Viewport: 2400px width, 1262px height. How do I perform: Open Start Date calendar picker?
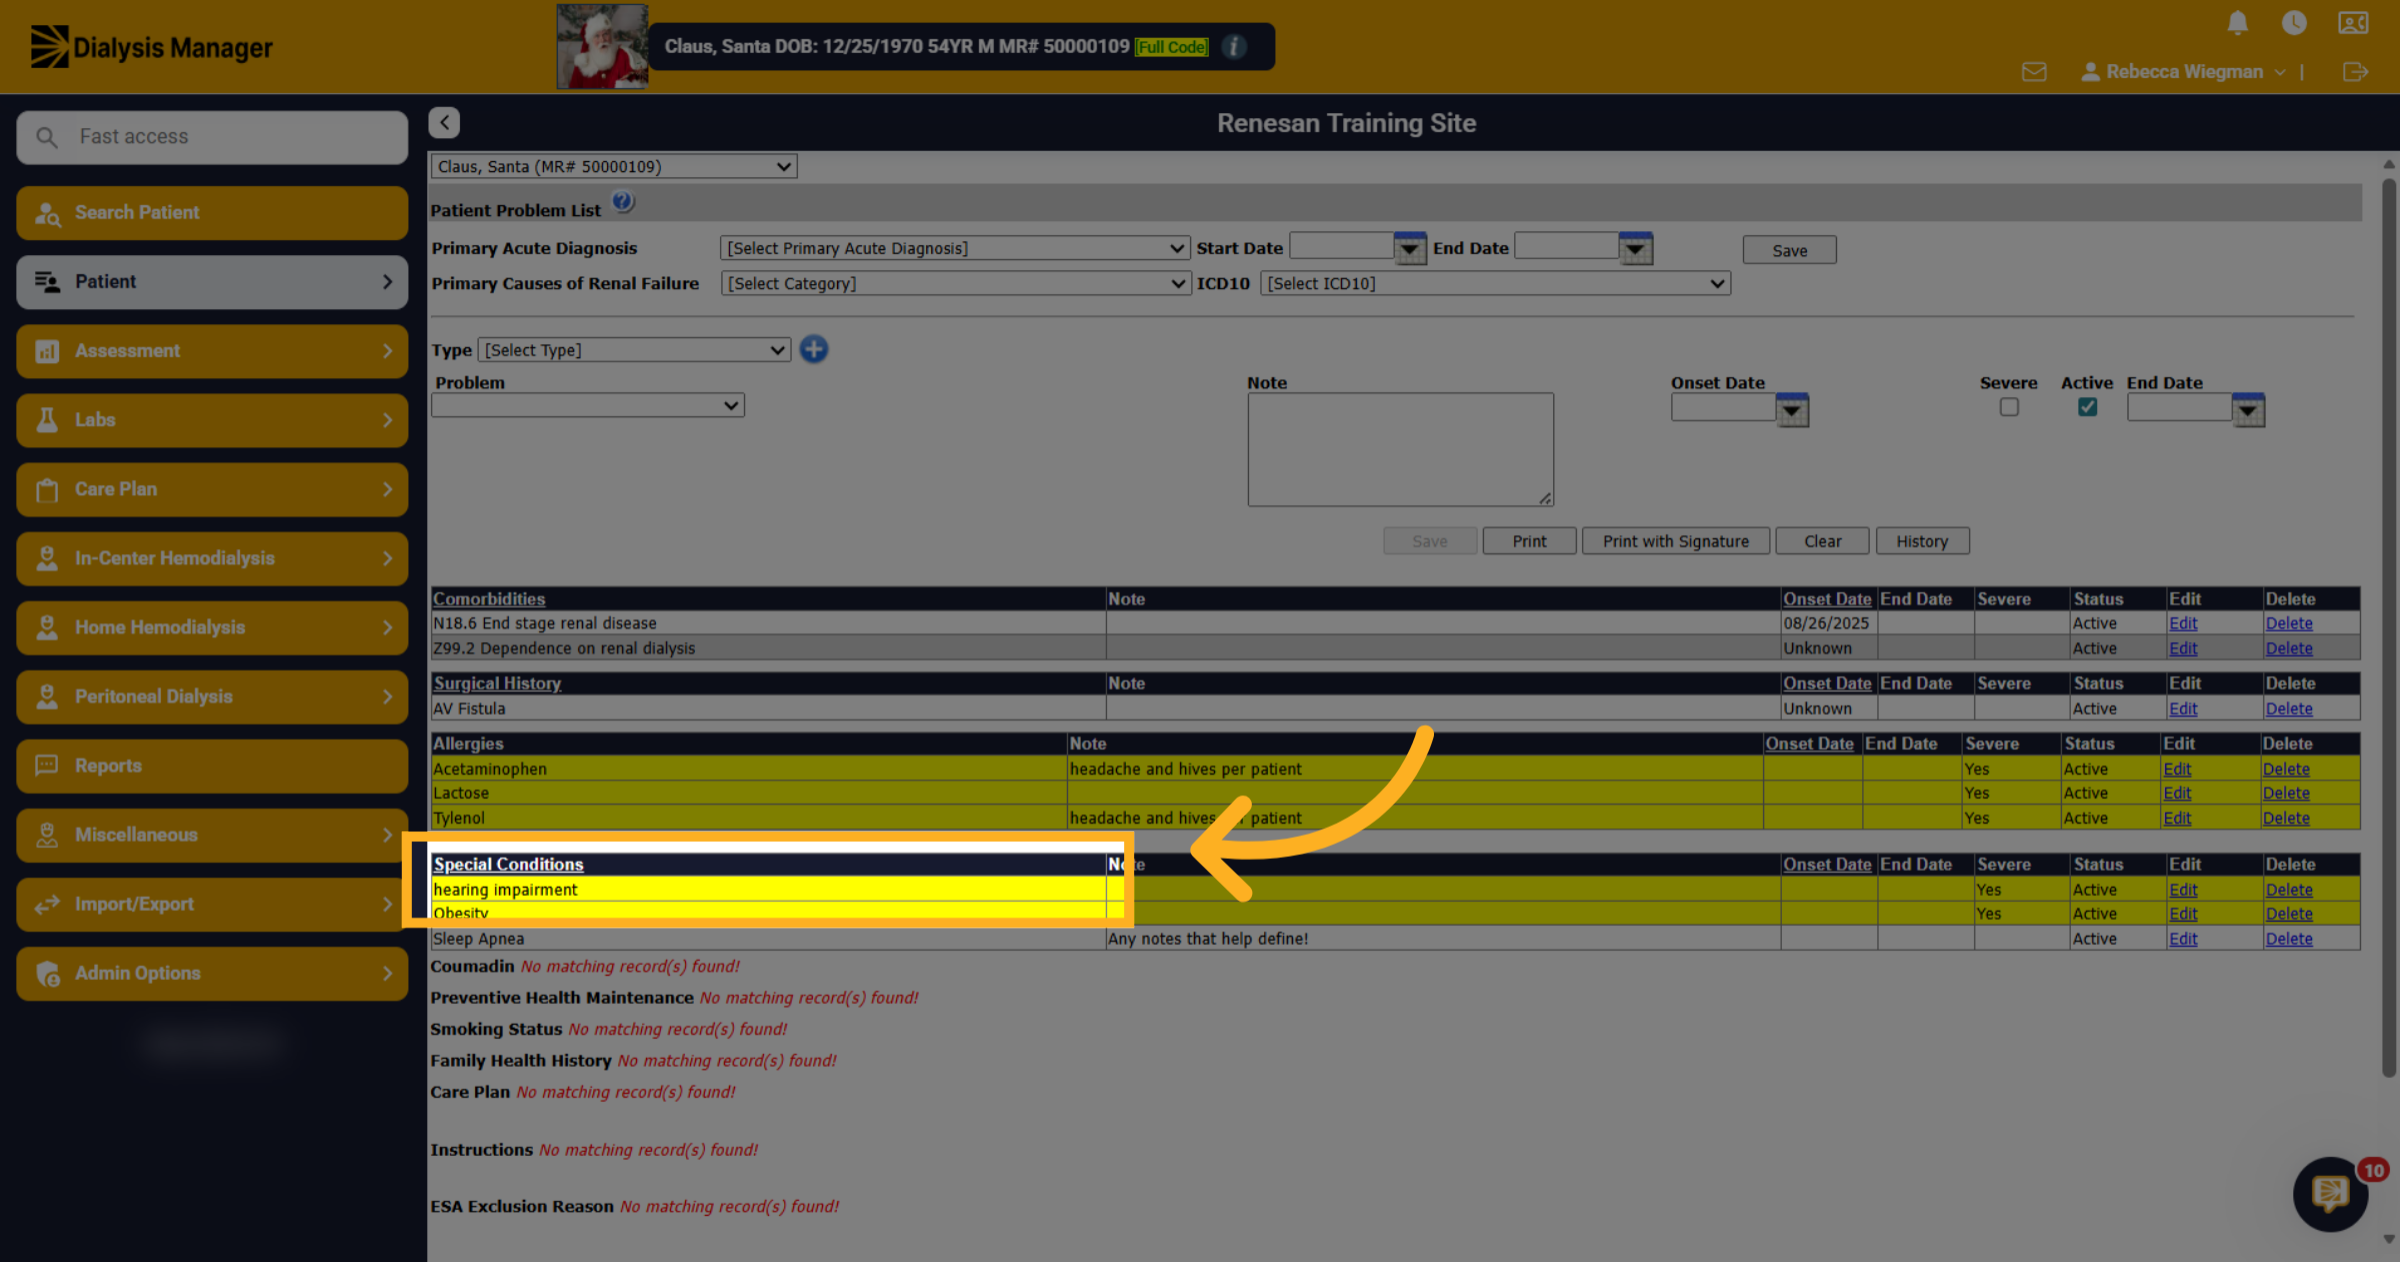(x=1410, y=248)
